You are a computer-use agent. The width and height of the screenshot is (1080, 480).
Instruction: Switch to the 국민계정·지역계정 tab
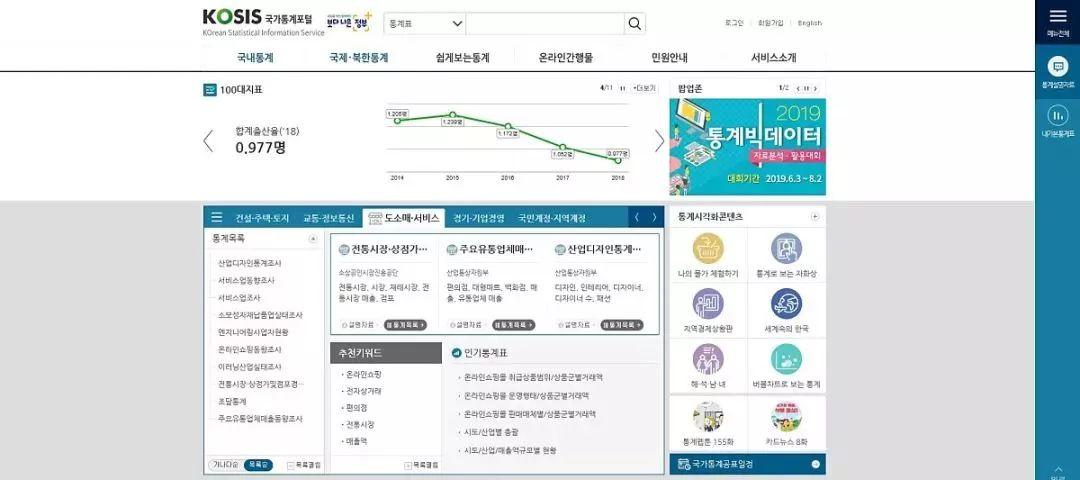pyautogui.click(x=552, y=218)
